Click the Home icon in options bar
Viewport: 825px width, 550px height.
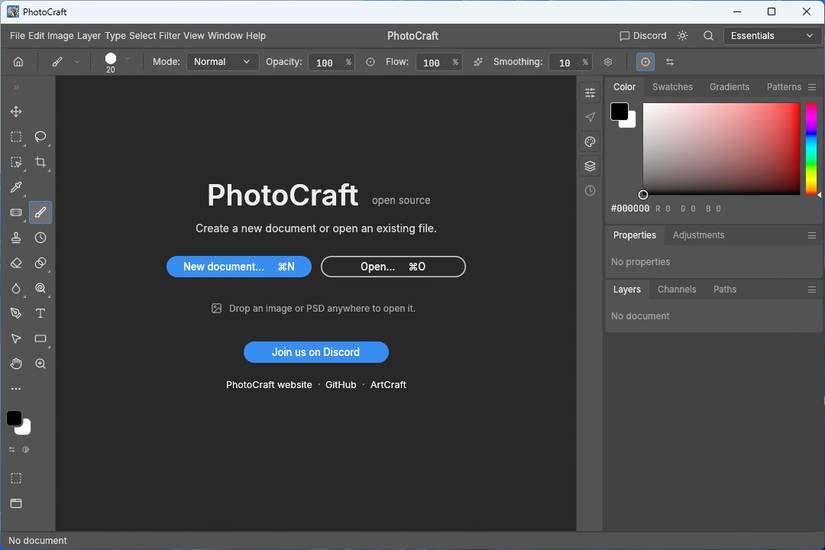(x=18, y=62)
